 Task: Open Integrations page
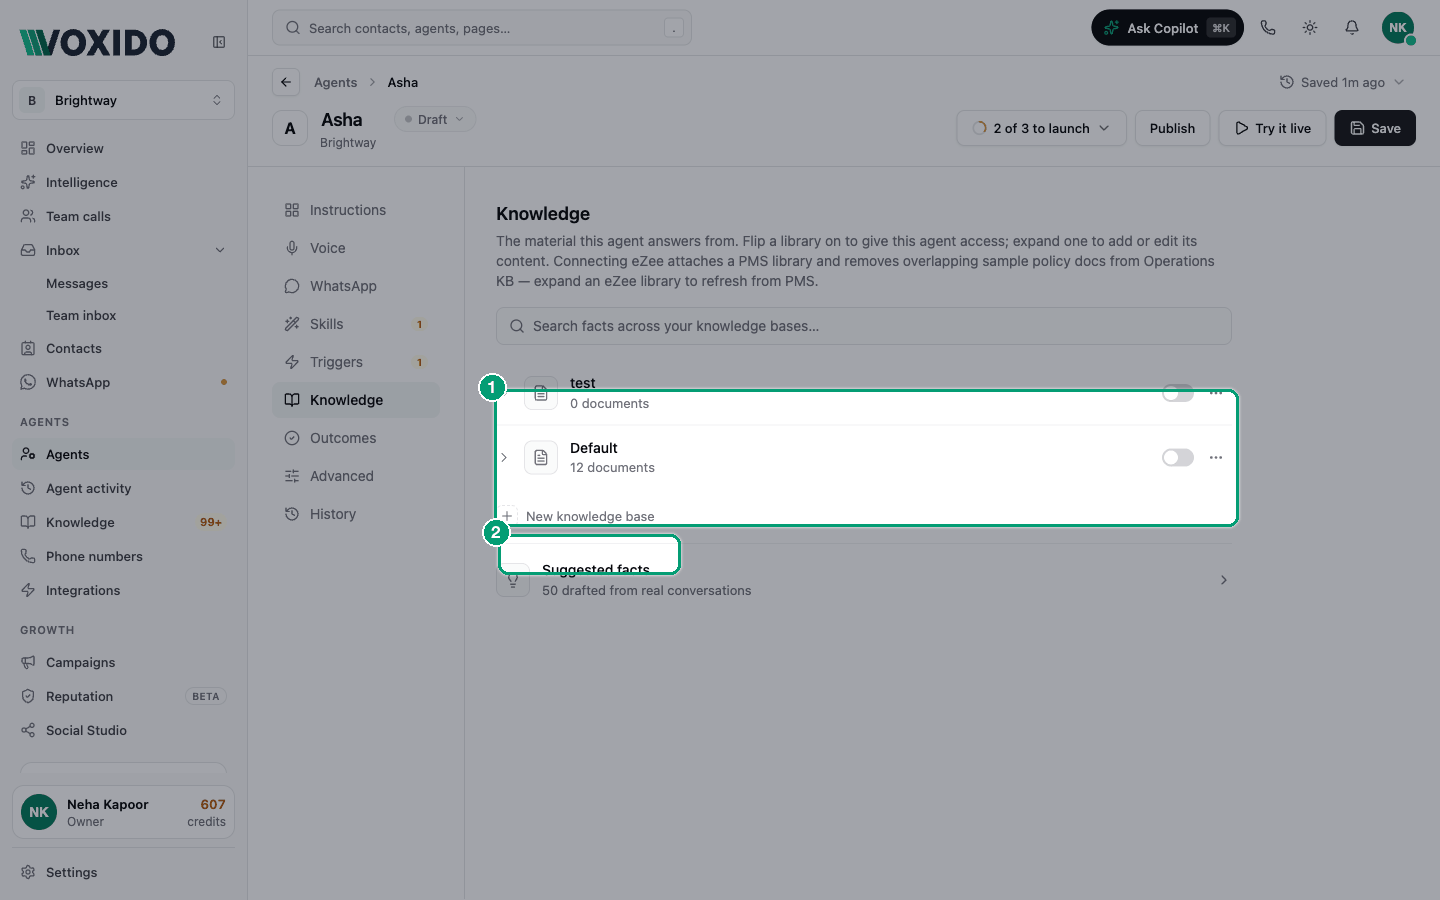pyautogui.click(x=123, y=590)
